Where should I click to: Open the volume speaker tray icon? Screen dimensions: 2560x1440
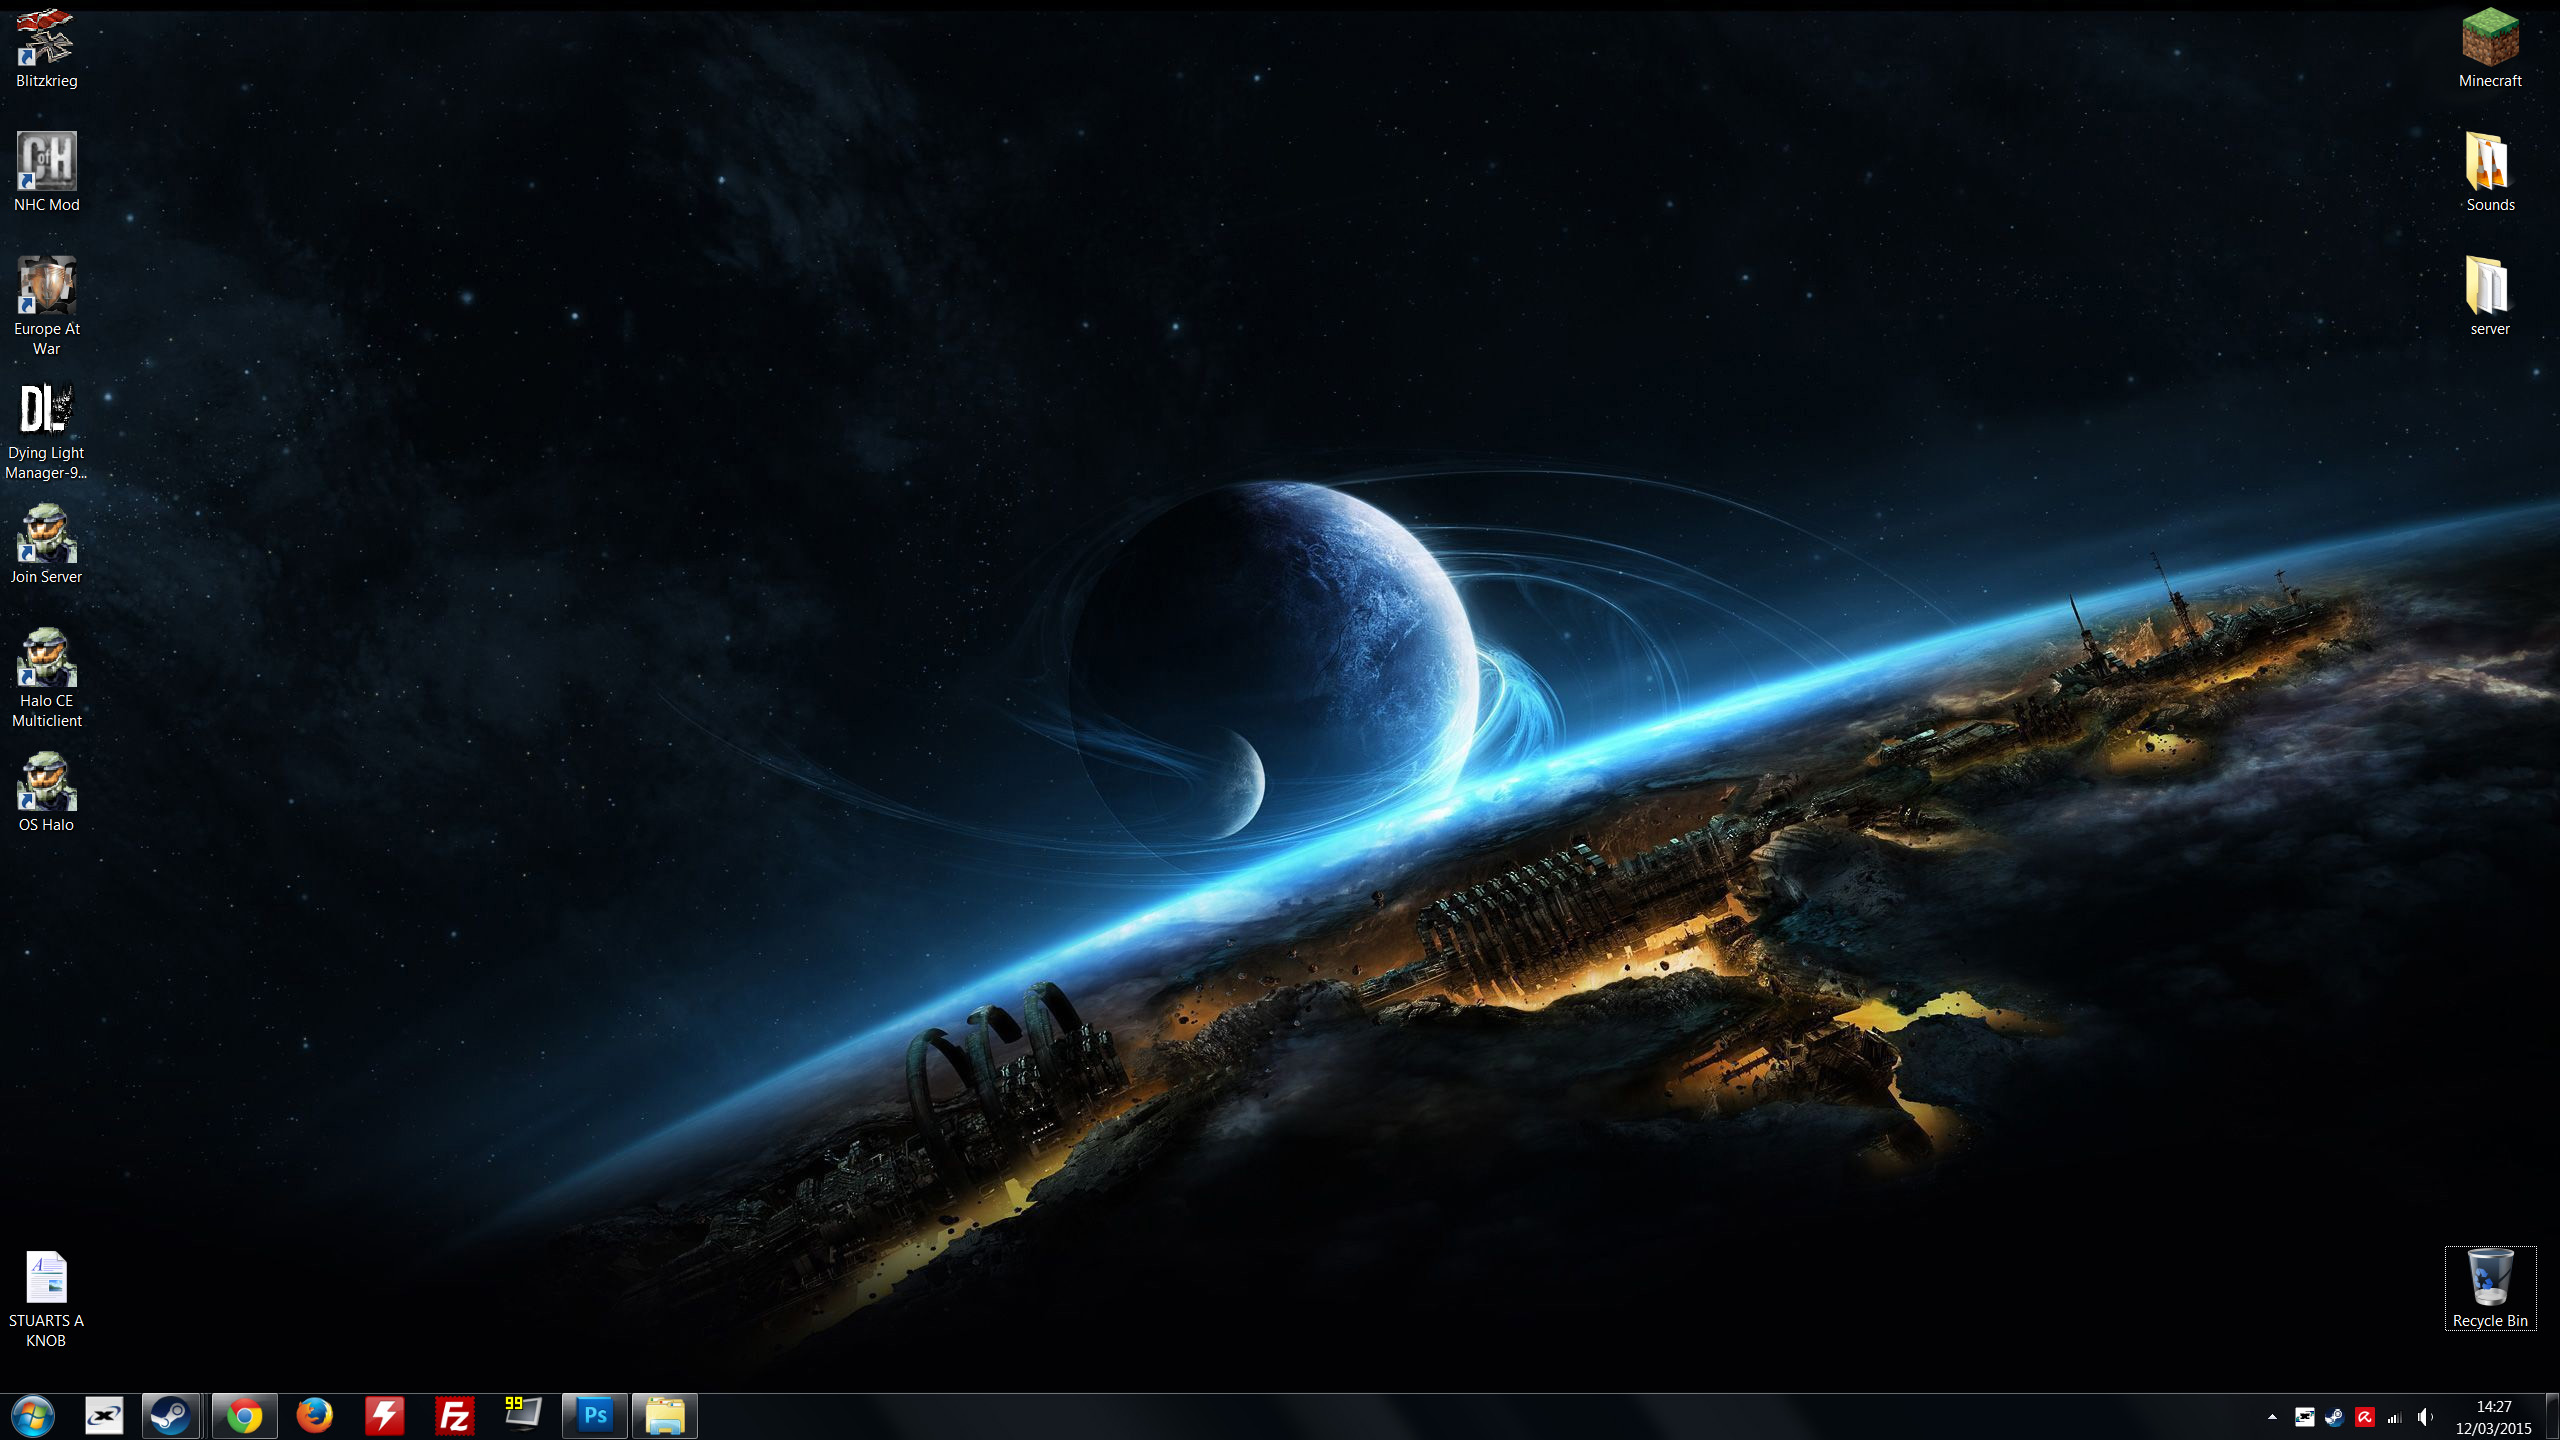[x=2425, y=1417]
